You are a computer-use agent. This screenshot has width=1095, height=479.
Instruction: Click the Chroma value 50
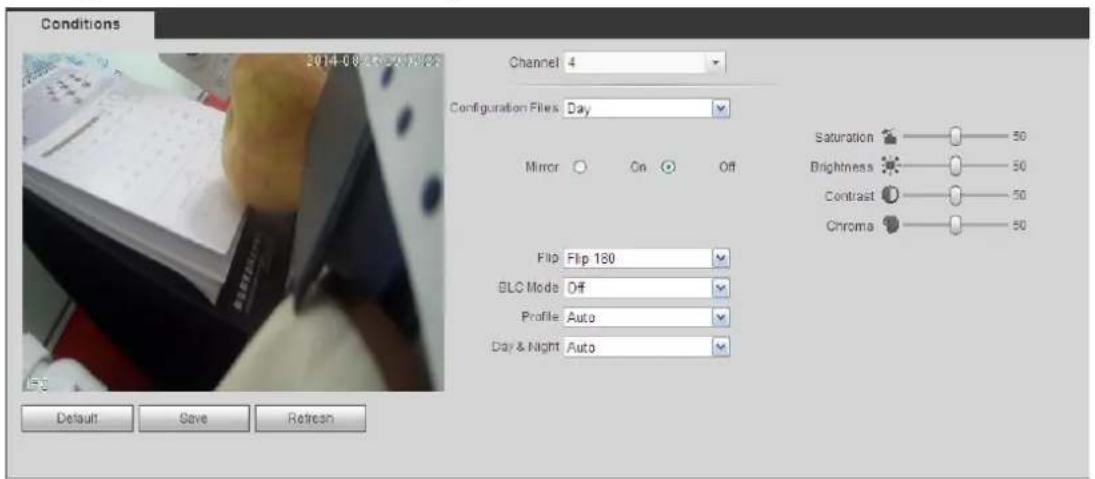[x=1018, y=226]
